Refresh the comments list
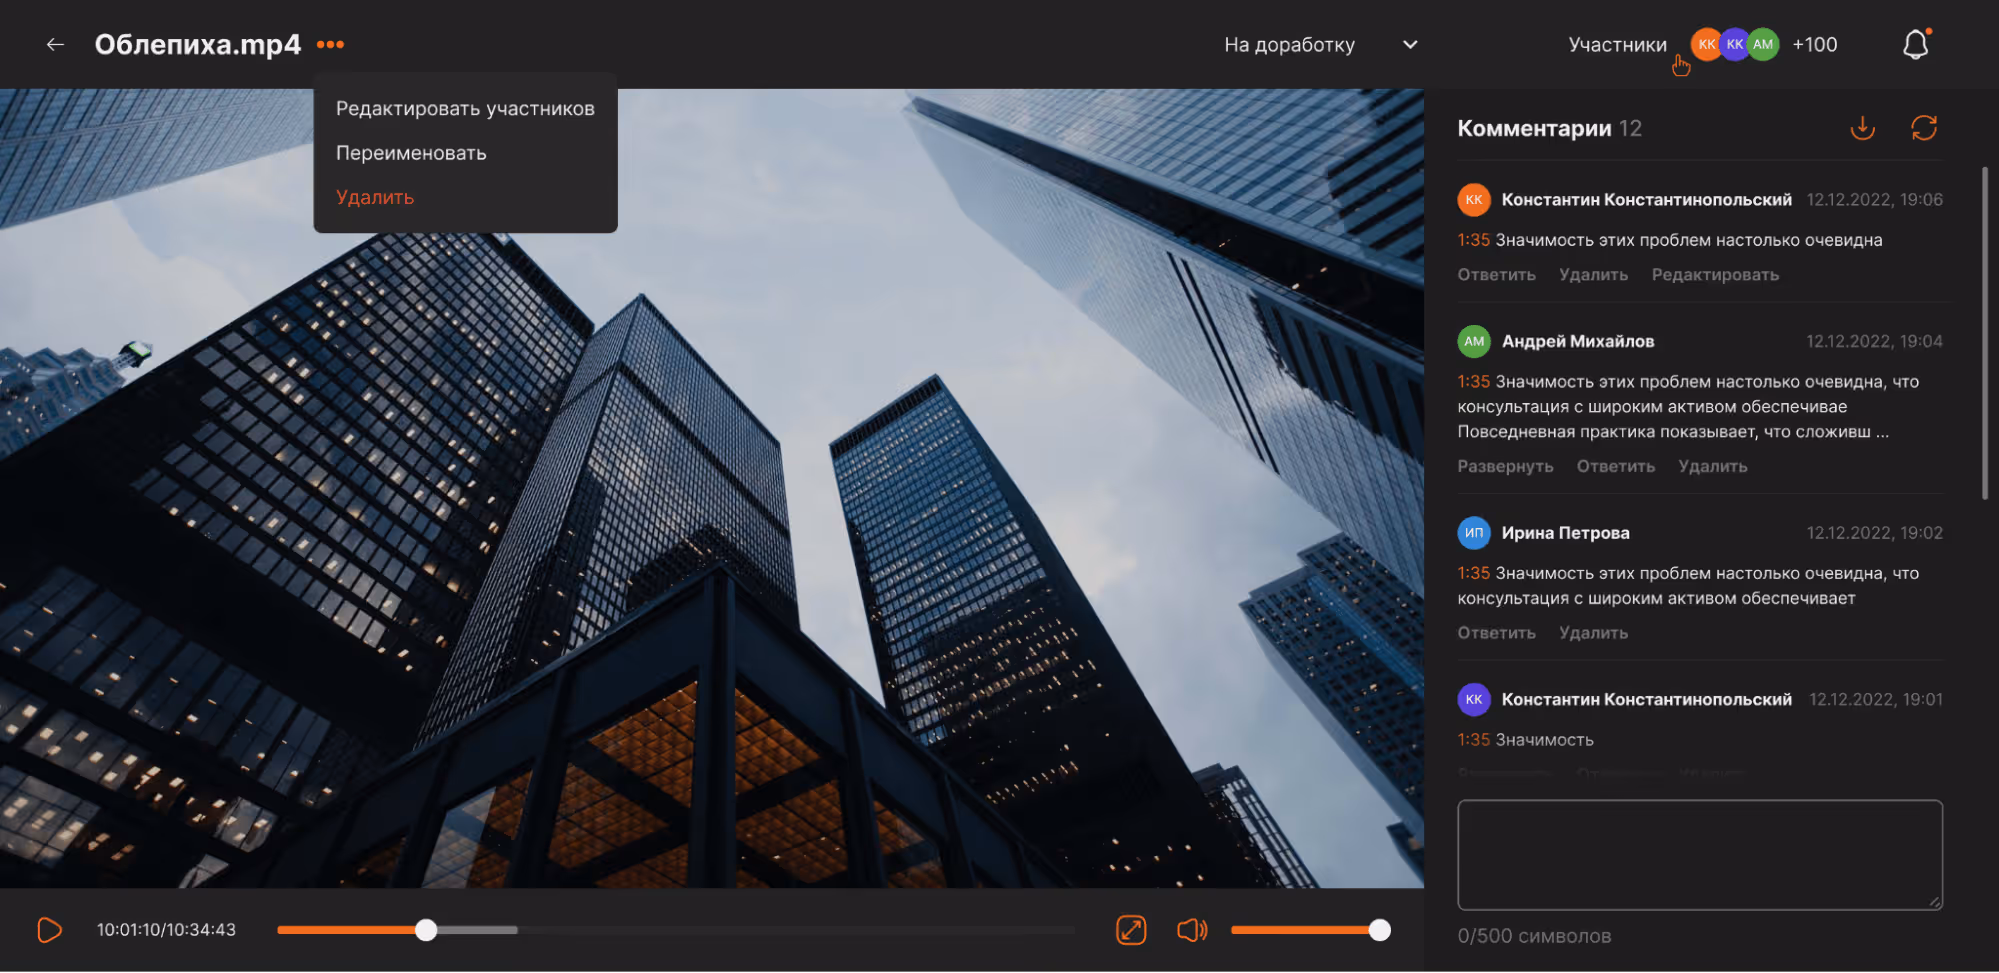The image size is (1999, 973). coord(1924,128)
